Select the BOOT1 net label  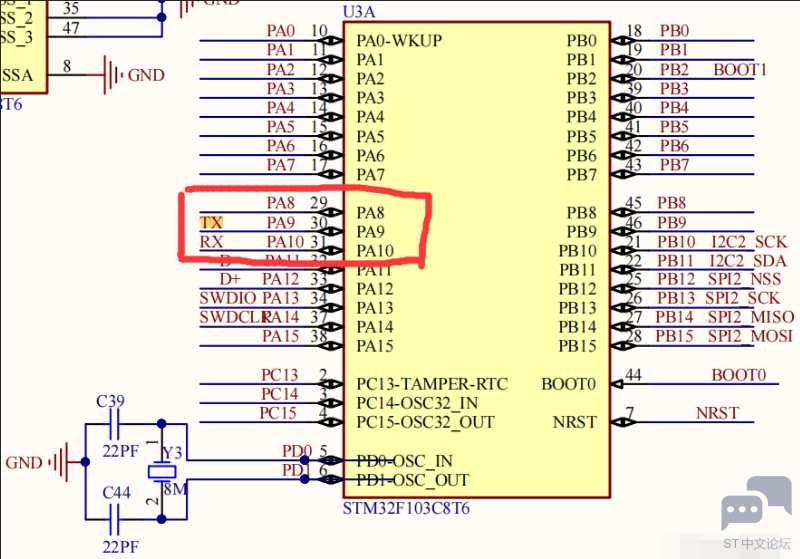tap(740, 69)
